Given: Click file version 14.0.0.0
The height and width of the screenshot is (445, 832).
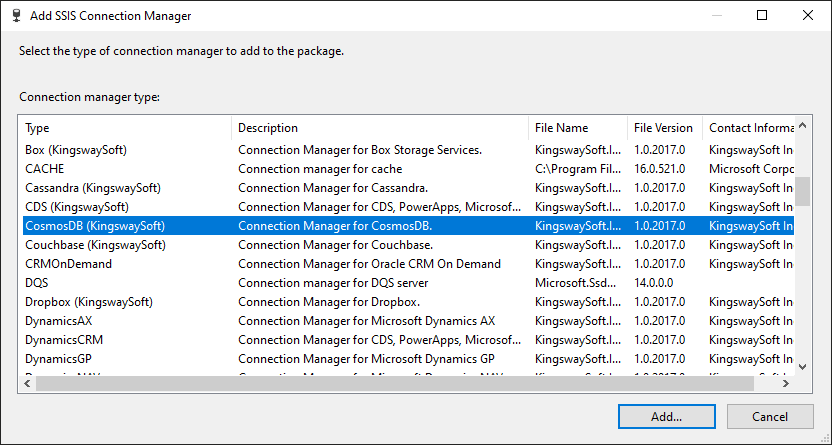Looking at the screenshot, I should pos(654,283).
